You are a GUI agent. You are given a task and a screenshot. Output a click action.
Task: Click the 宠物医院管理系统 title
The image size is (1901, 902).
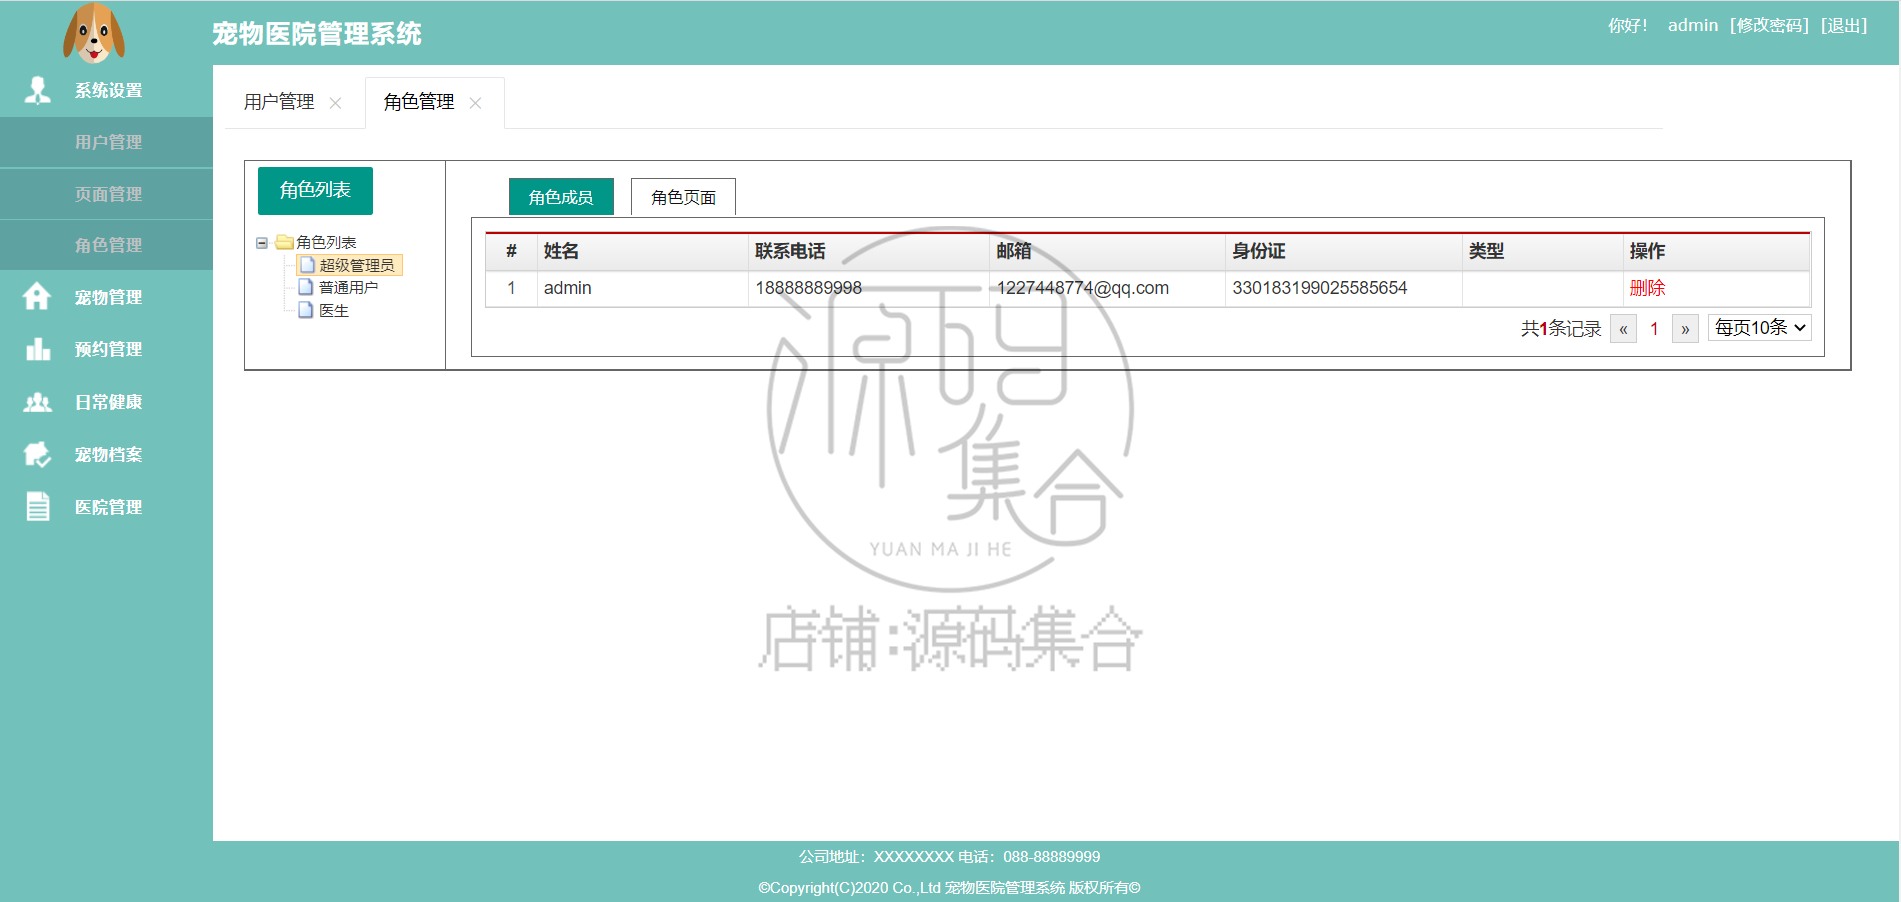click(x=316, y=34)
